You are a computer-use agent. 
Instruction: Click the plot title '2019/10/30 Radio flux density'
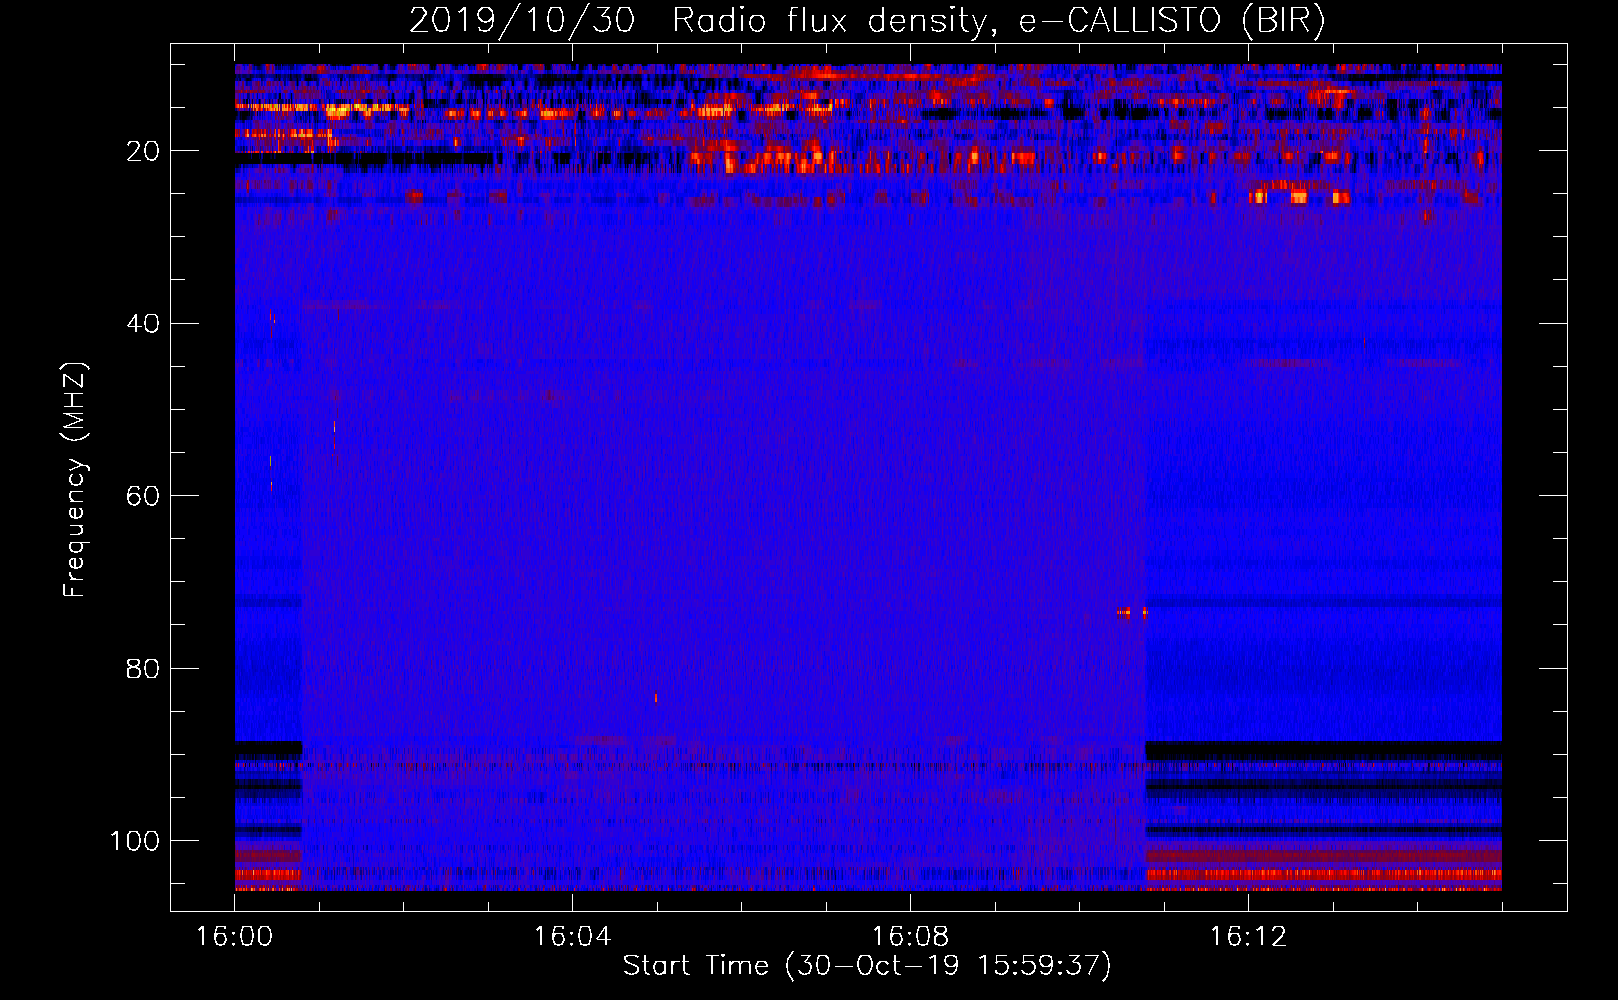697,20
